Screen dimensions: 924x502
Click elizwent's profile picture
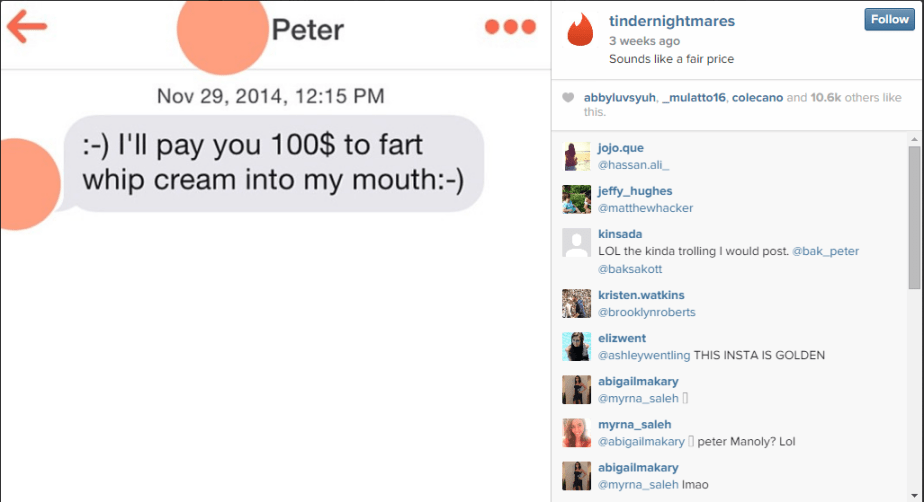pos(576,346)
